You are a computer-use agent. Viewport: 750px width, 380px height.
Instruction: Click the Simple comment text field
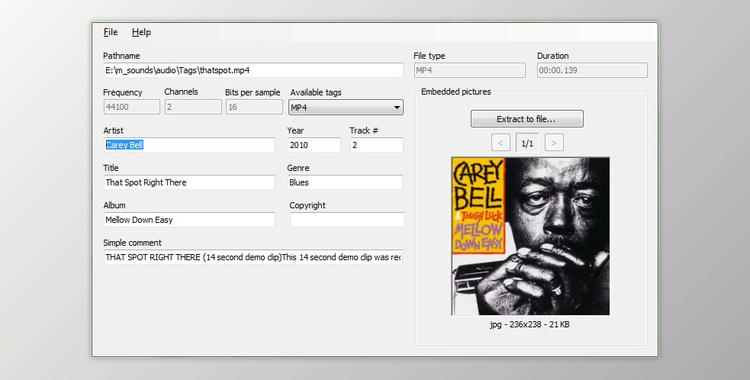(x=253, y=257)
